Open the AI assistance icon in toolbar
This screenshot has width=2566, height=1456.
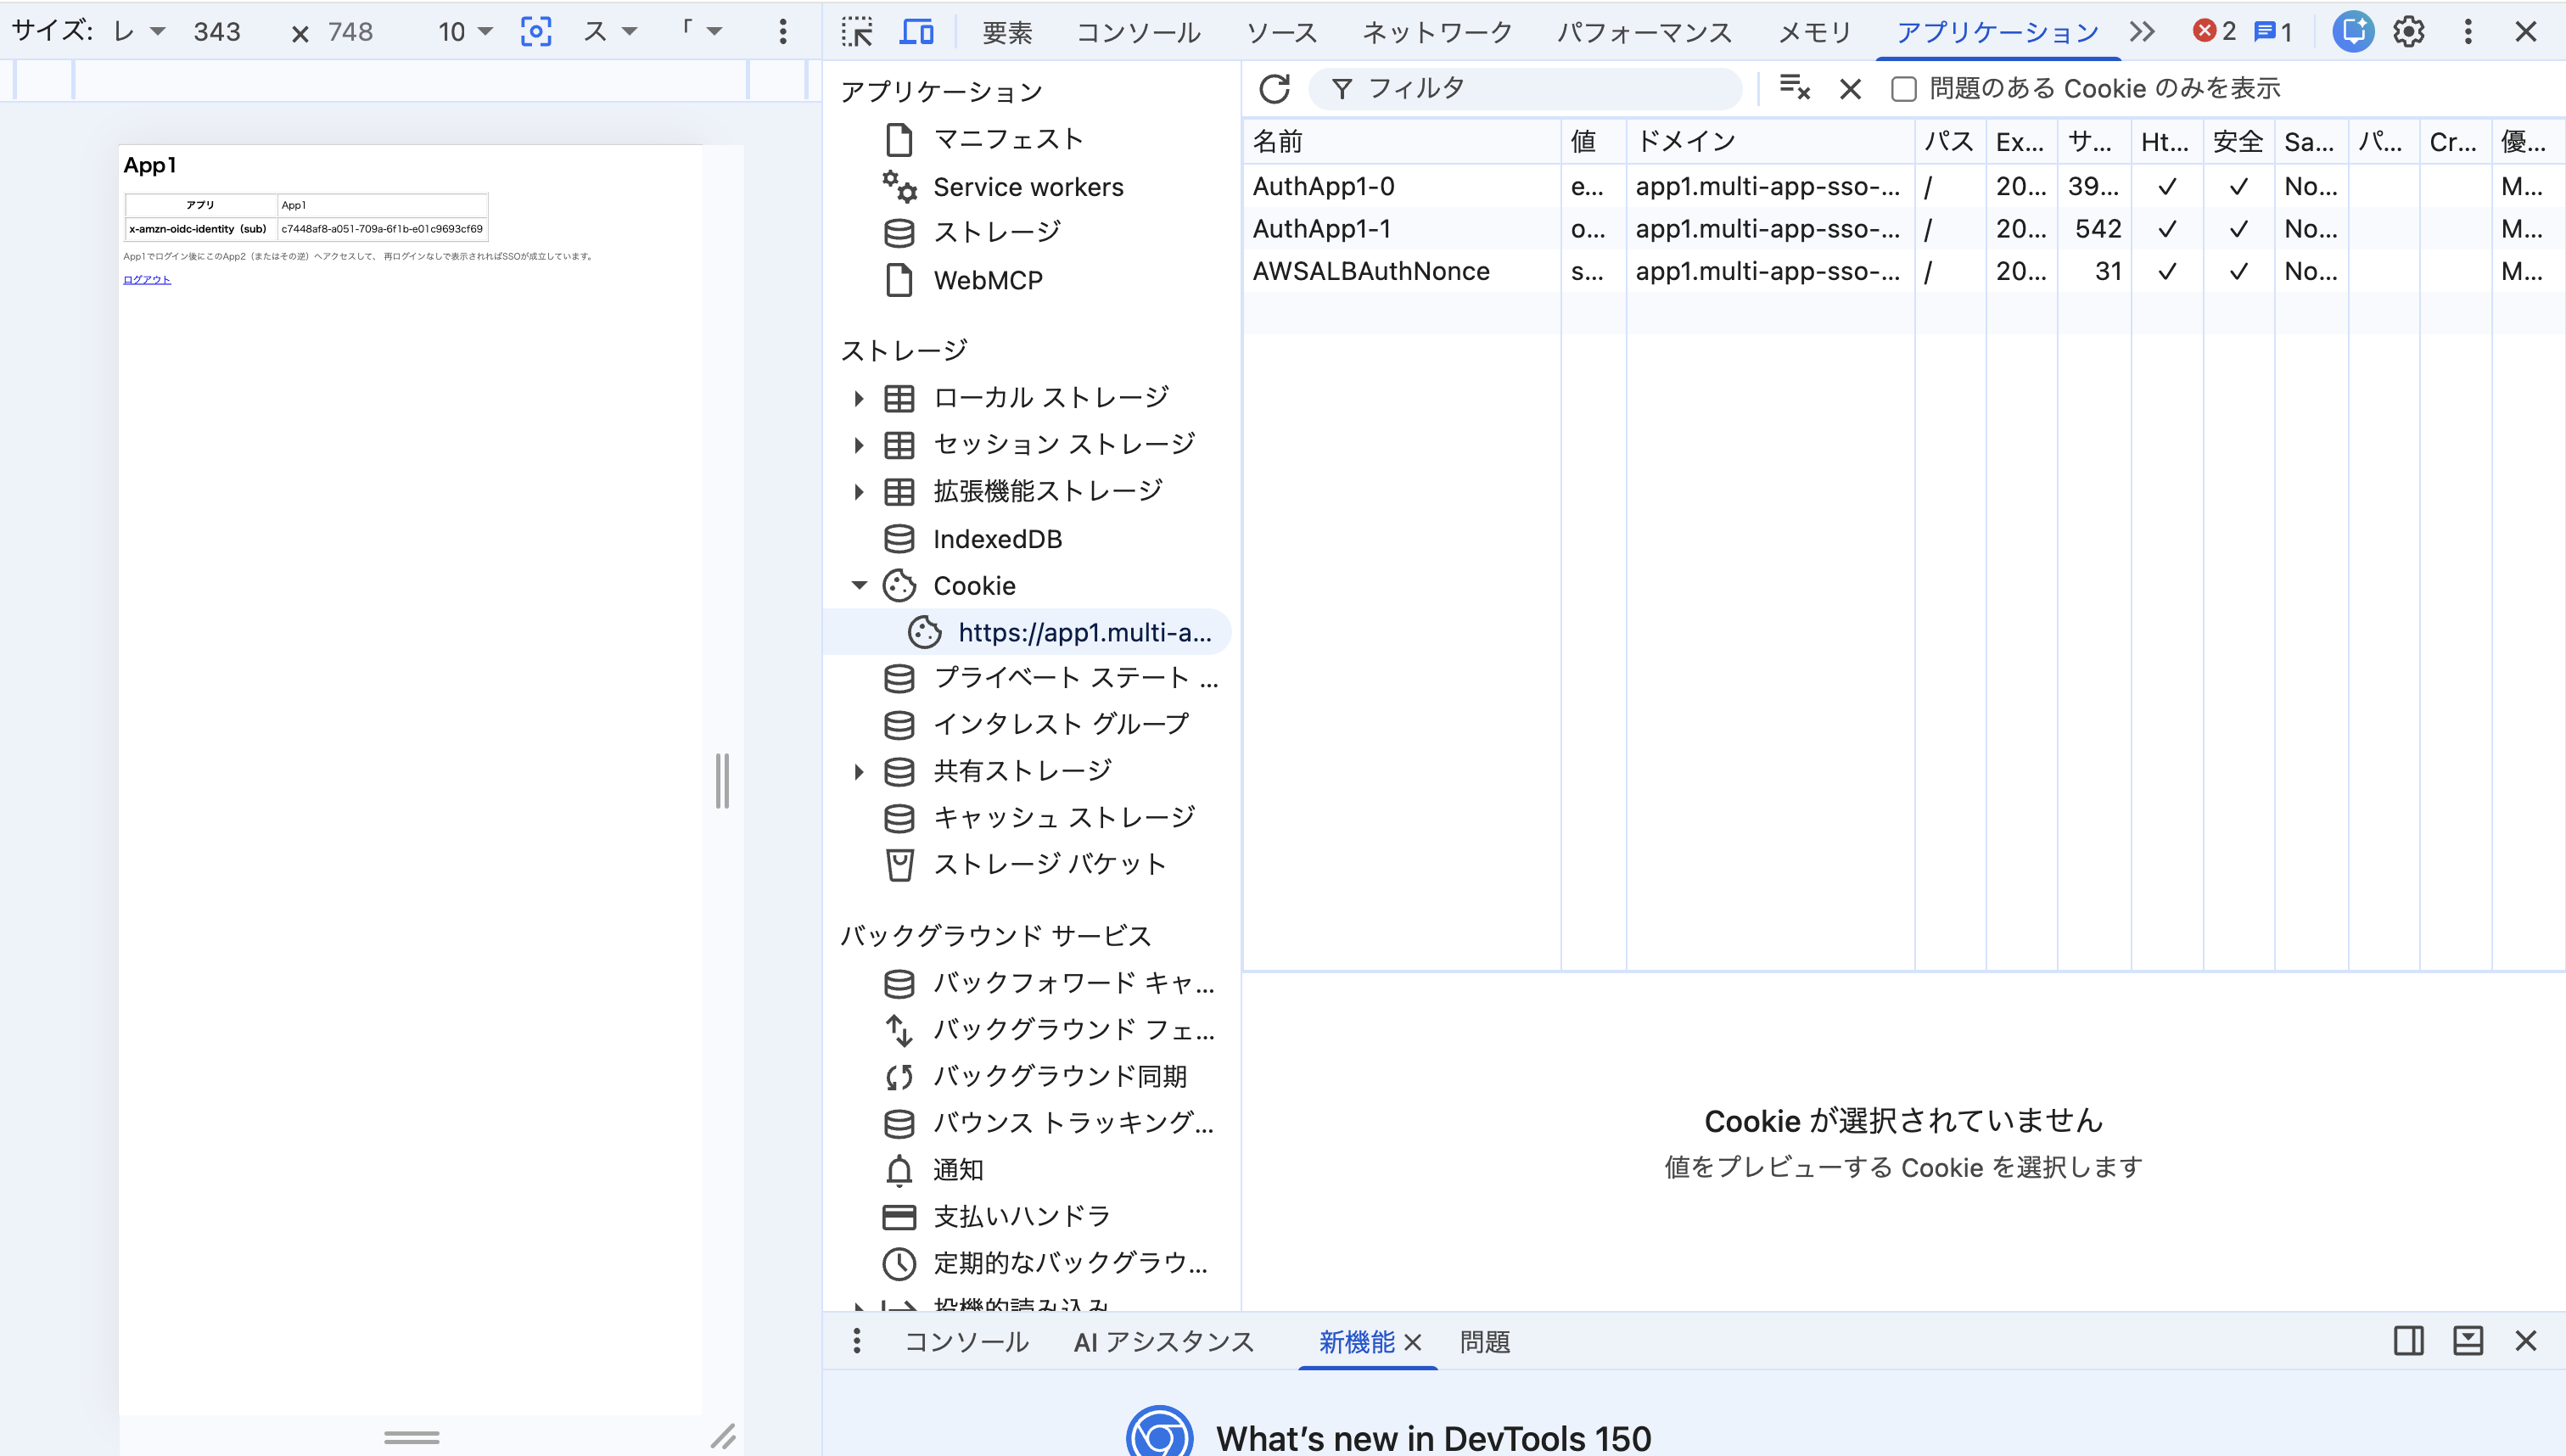pyautogui.click(x=2353, y=32)
